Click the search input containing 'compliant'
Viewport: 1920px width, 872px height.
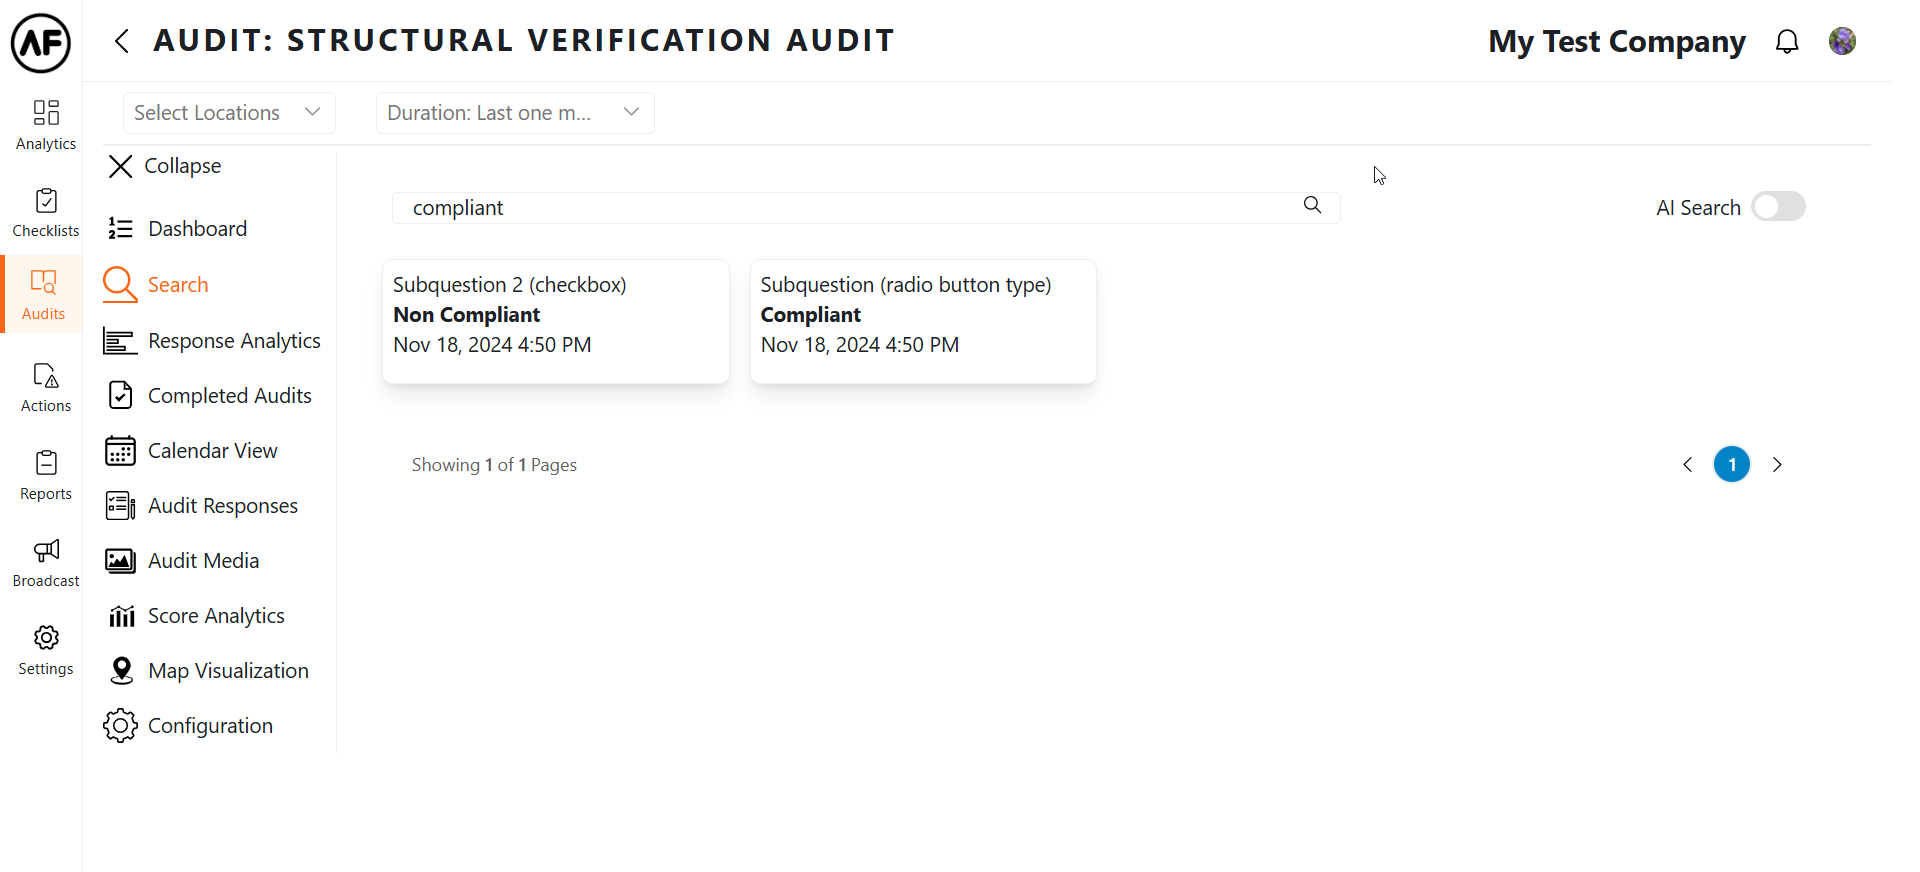(850, 208)
